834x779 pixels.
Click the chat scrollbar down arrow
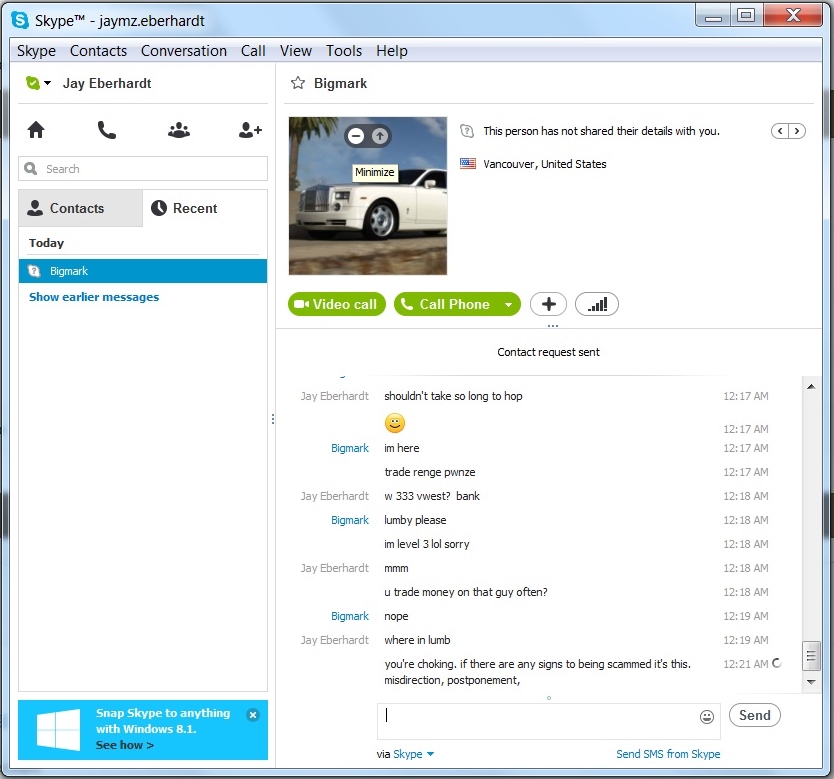point(811,681)
